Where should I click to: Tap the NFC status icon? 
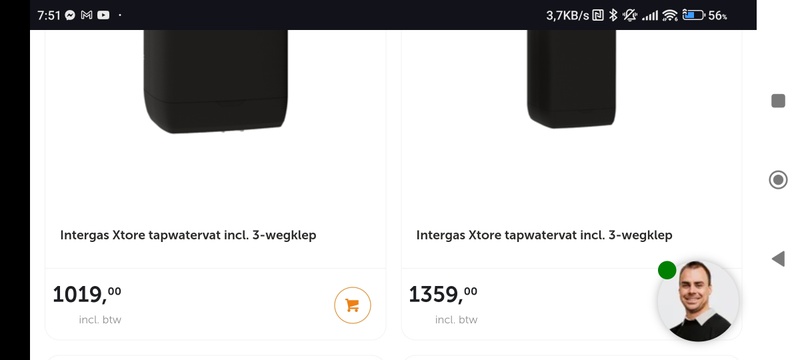(598, 15)
